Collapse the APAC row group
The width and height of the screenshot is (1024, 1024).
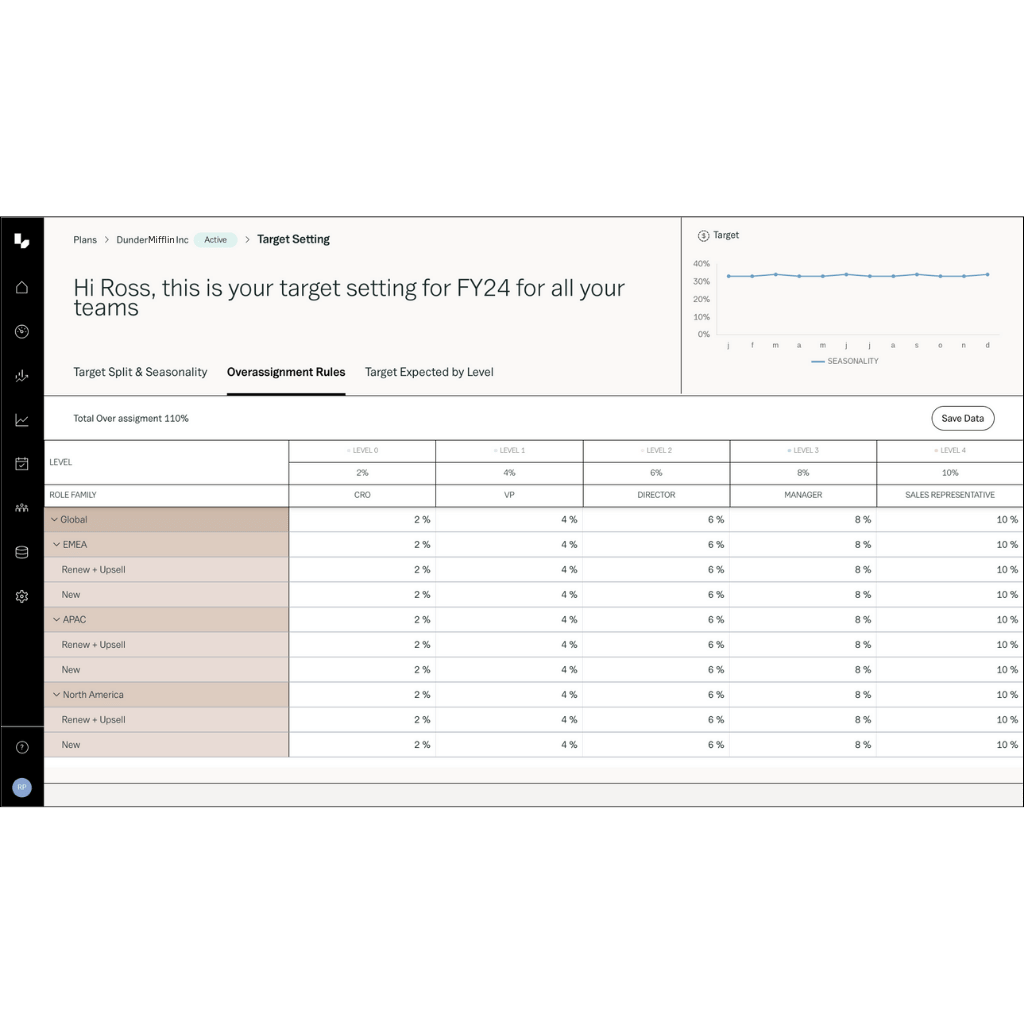coord(57,619)
